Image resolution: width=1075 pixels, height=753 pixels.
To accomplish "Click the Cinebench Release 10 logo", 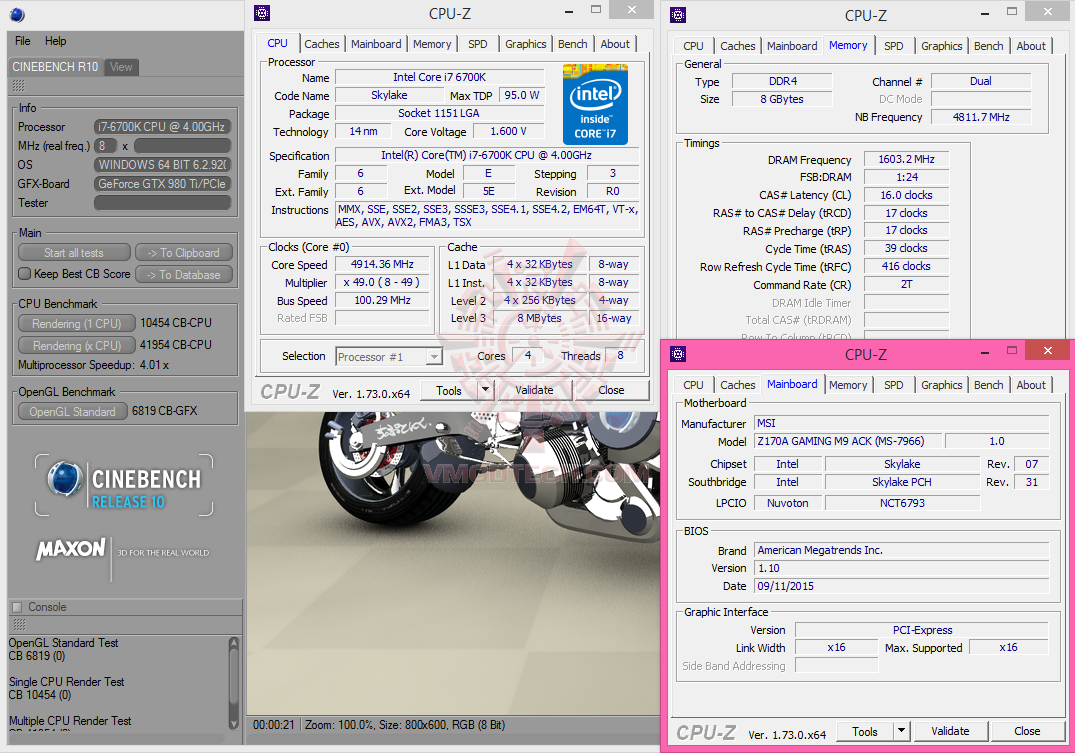I will tap(124, 486).
